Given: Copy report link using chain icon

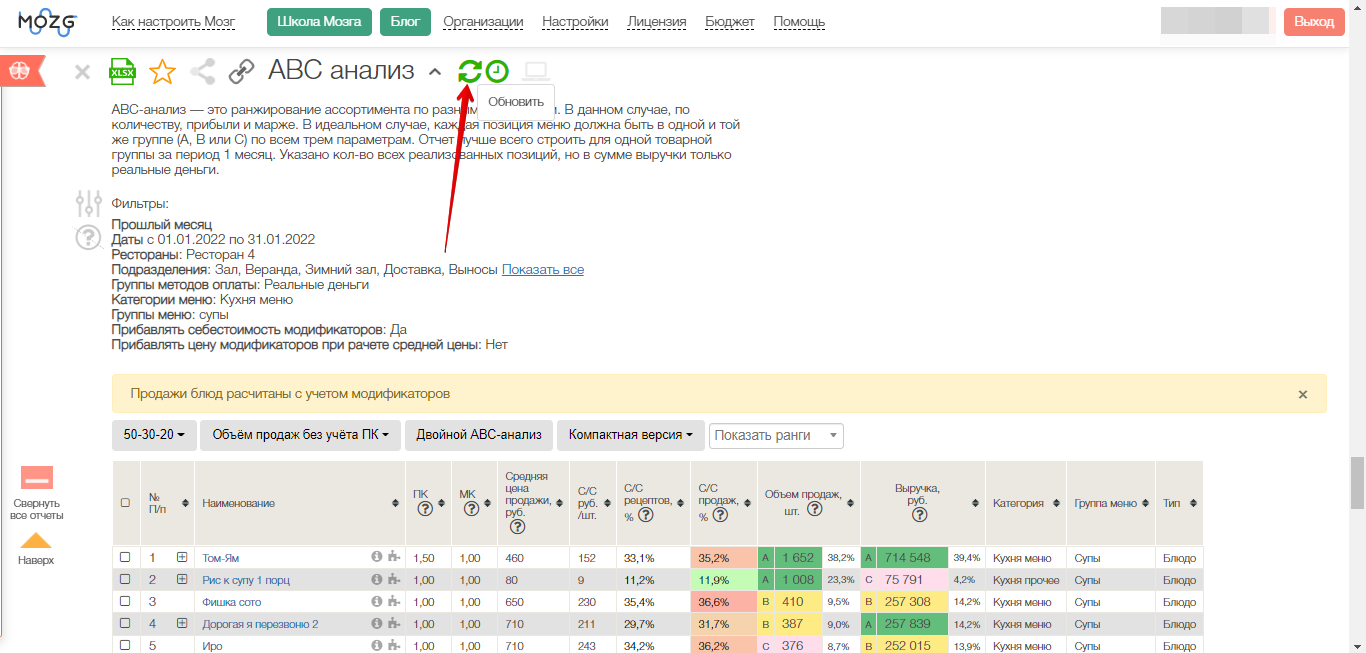Looking at the screenshot, I should 241,71.
